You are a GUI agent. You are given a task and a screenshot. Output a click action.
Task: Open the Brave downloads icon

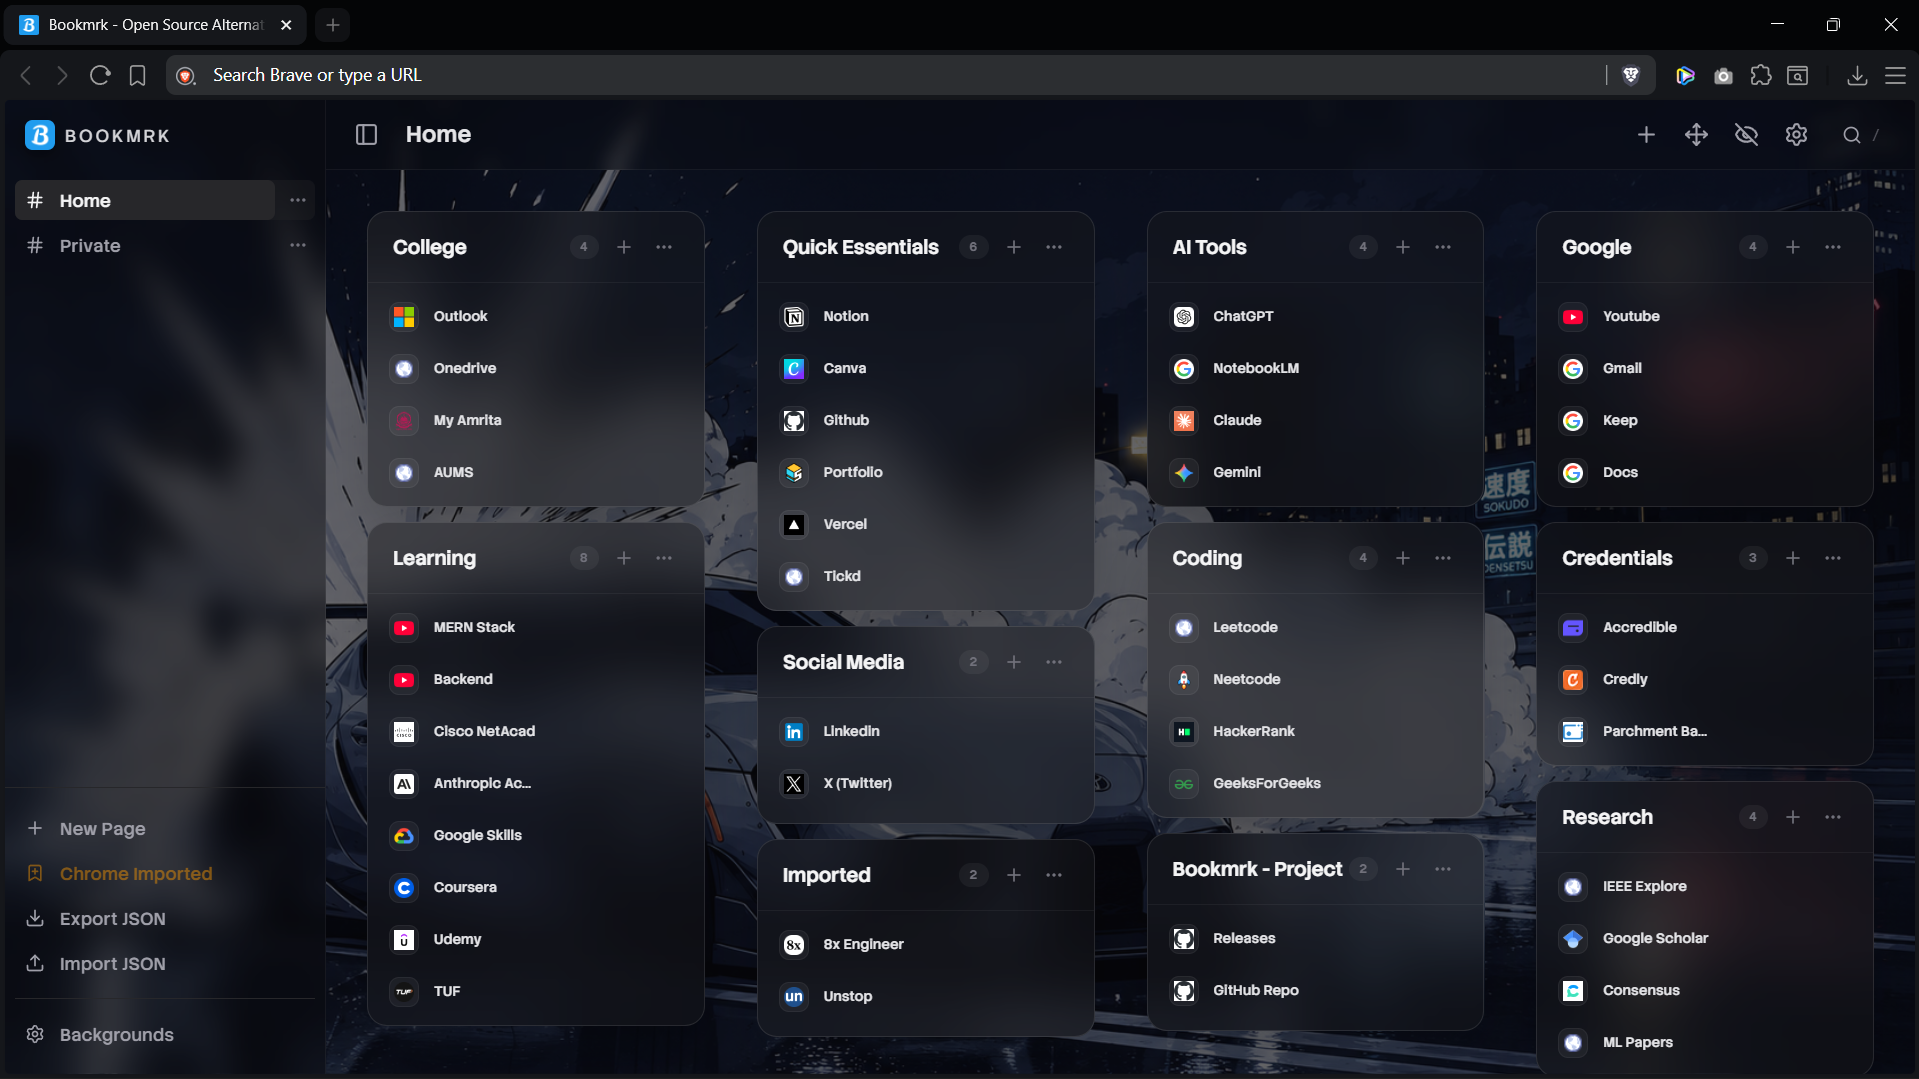[1857, 75]
